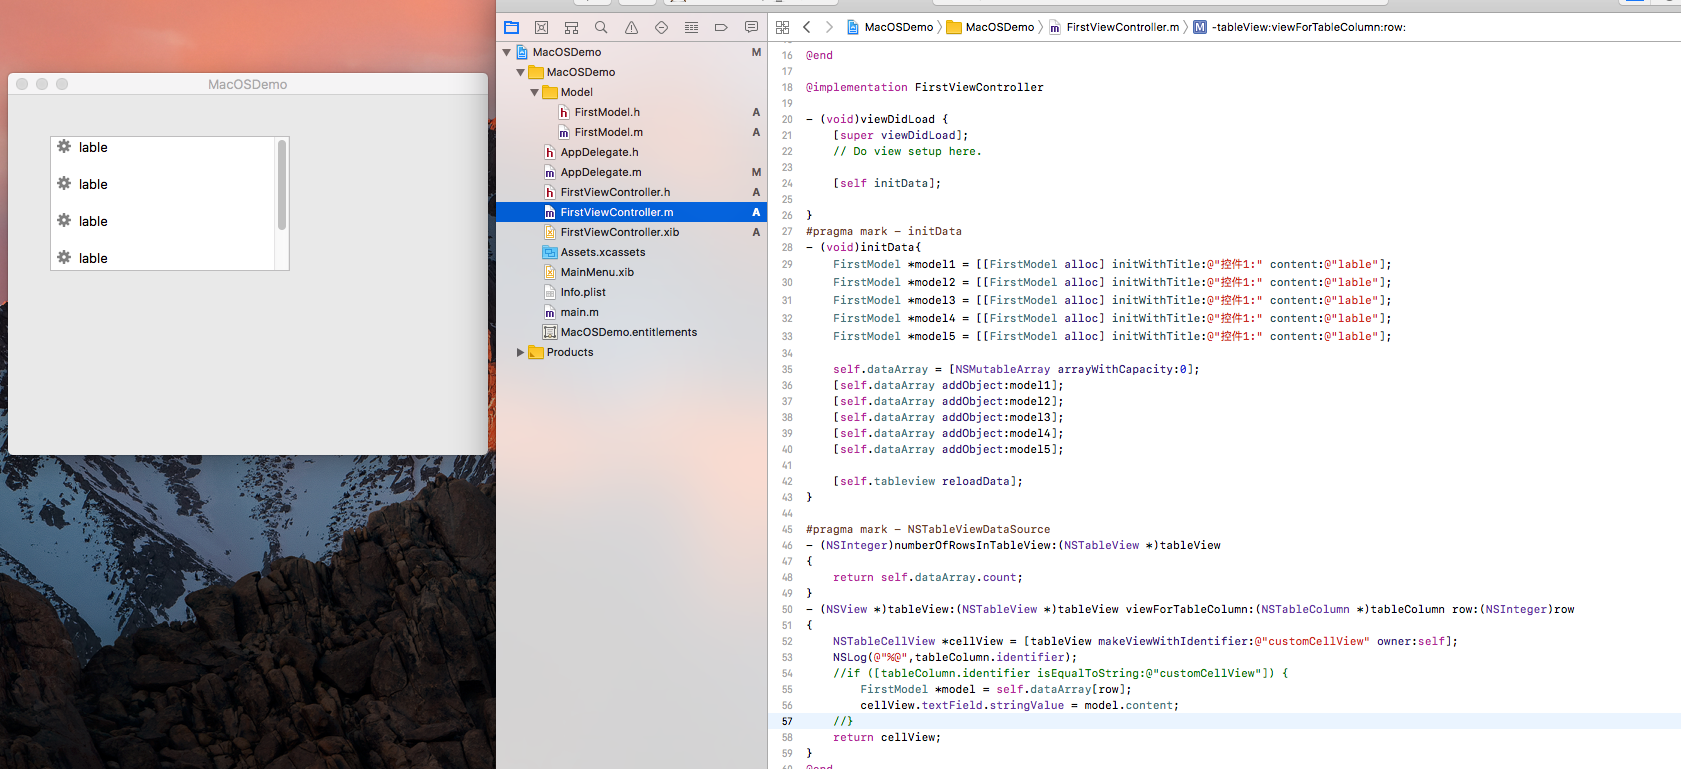The image size is (1681, 769).
Task: Click the fourth 'lable' row text
Action: point(93,258)
